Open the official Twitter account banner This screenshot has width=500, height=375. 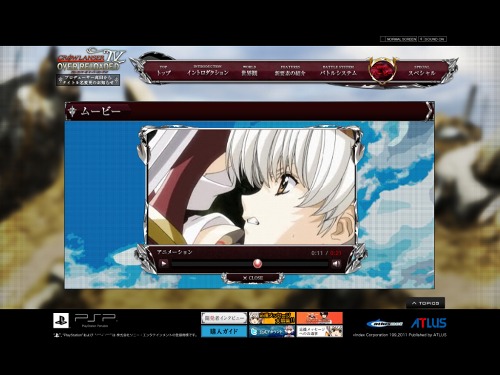coord(272,331)
